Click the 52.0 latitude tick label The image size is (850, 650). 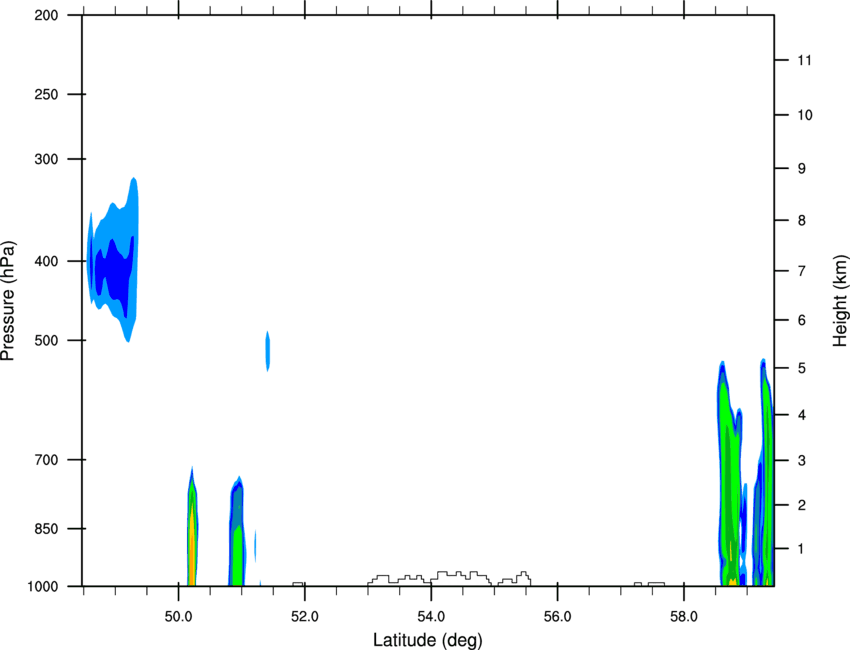click(x=305, y=617)
